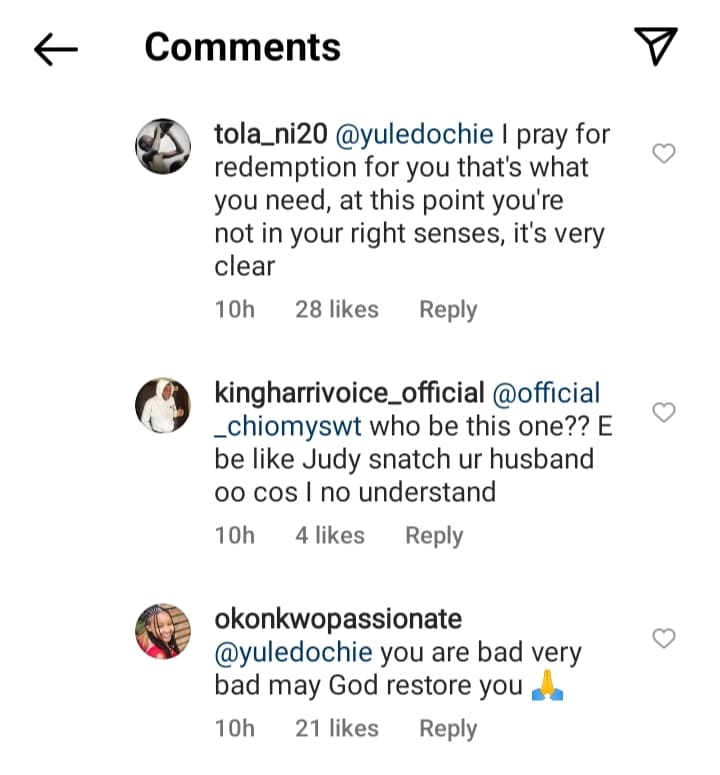Screen dimensions: 720x775
Task: Open direct share paper plane icon
Action: pos(656,47)
